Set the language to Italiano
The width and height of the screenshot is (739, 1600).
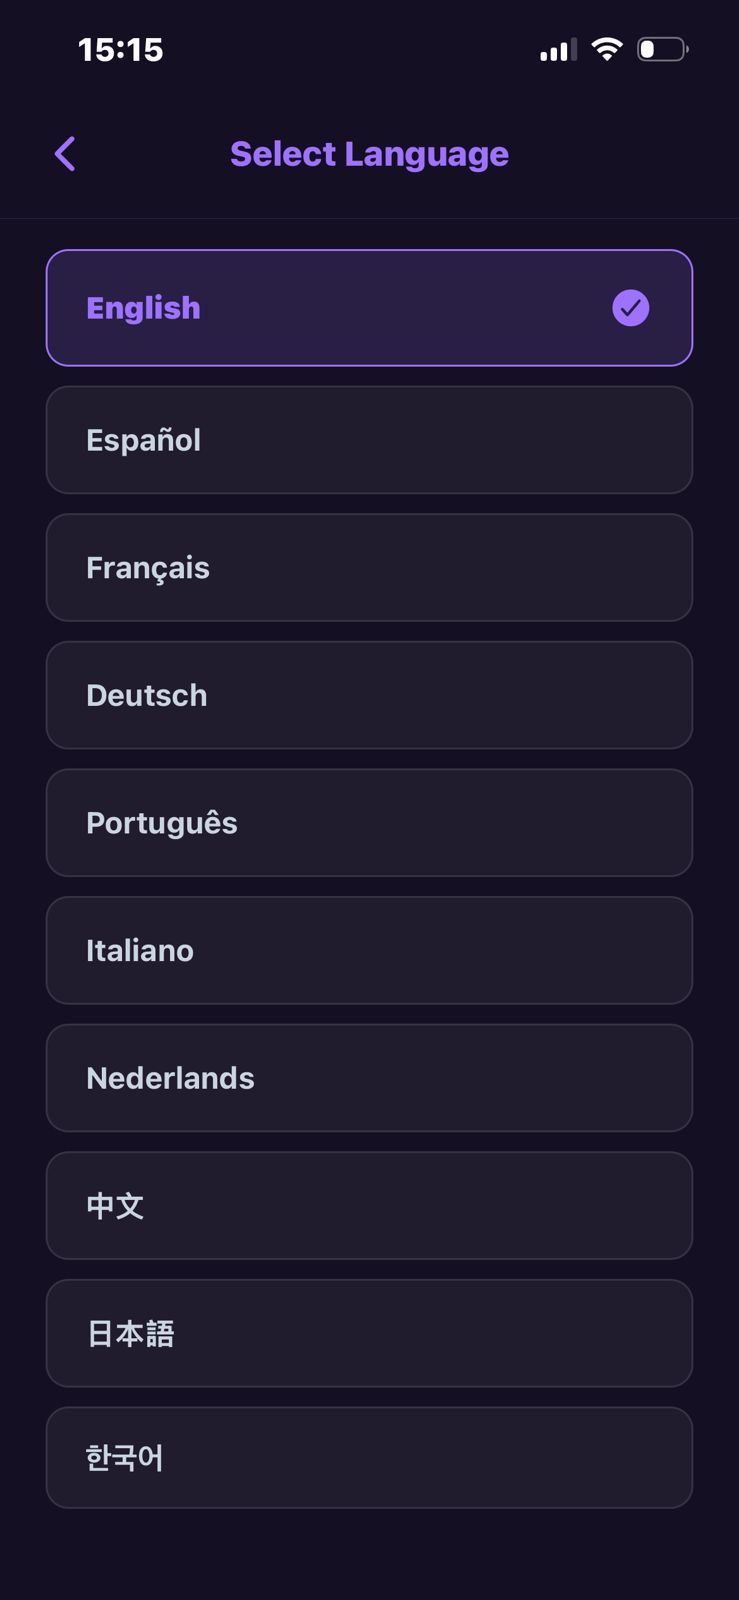pyautogui.click(x=369, y=950)
